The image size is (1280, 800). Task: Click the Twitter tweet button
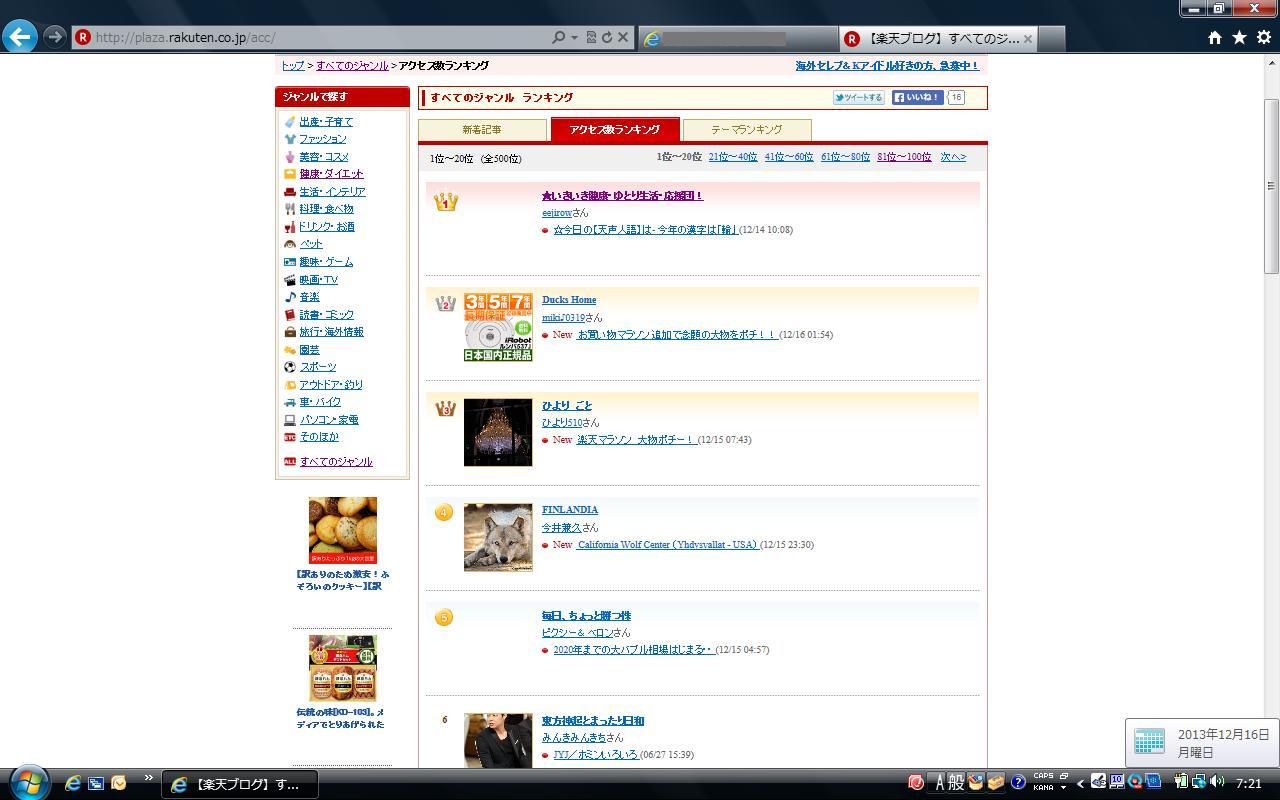pos(859,98)
